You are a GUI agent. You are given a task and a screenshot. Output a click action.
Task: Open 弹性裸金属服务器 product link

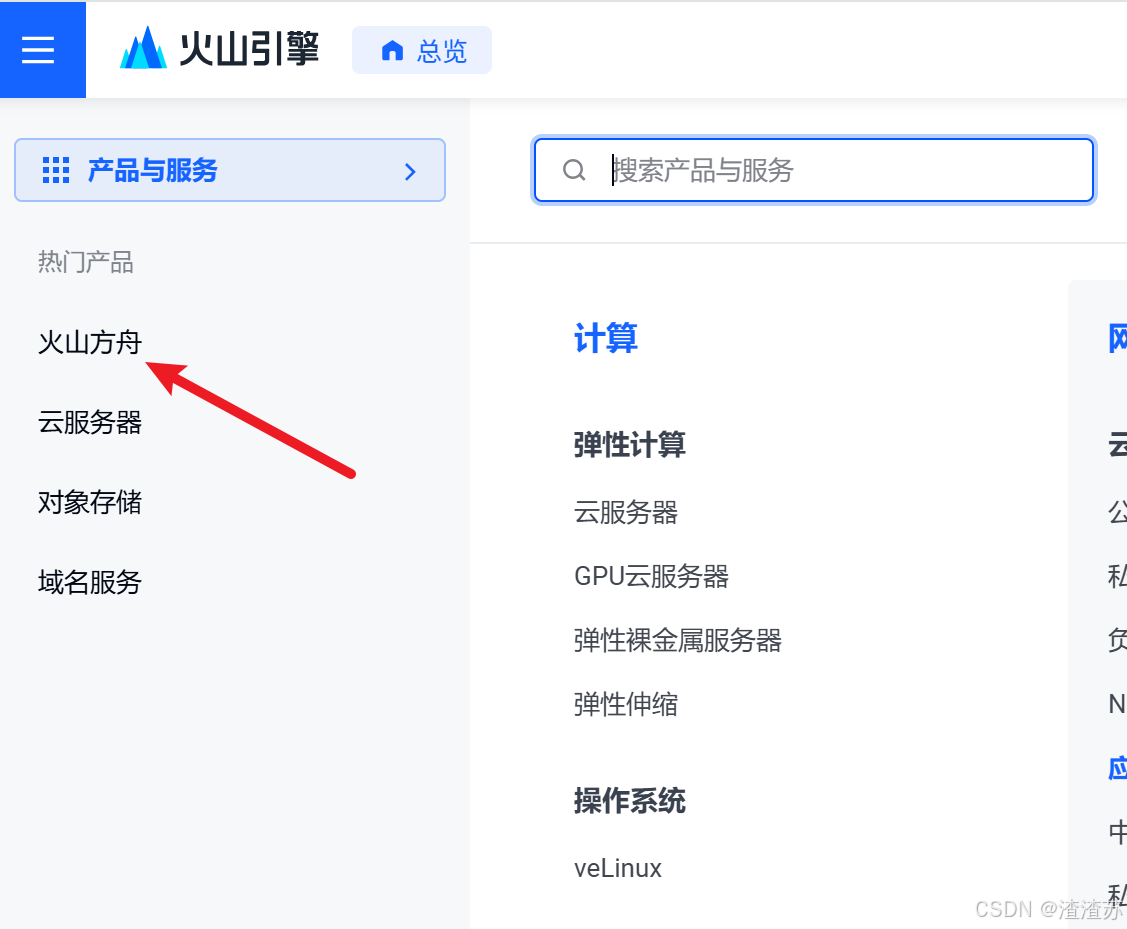tap(678, 640)
